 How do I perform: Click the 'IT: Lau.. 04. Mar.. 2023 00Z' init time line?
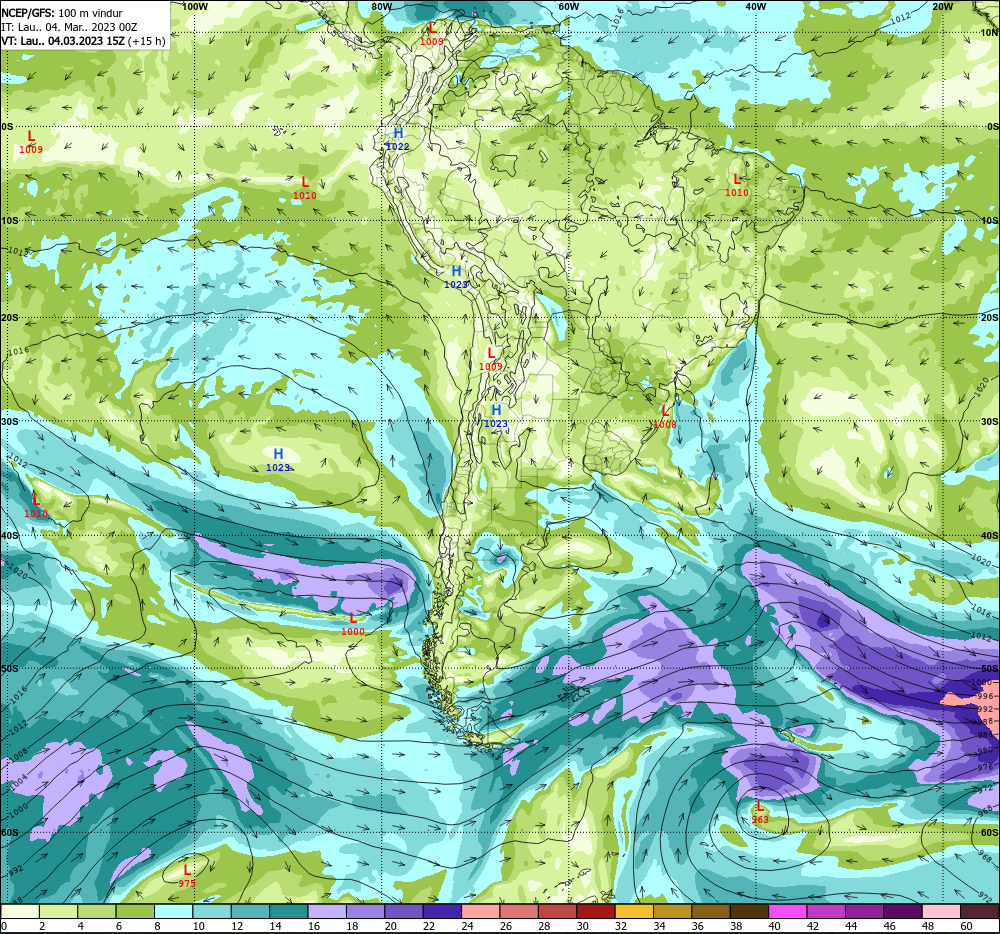(x=70, y=27)
